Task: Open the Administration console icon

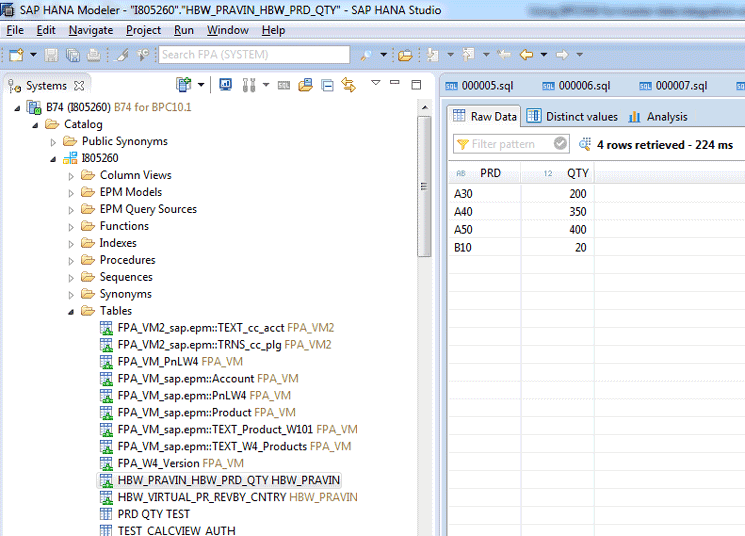Action: click(x=226, y=85)
